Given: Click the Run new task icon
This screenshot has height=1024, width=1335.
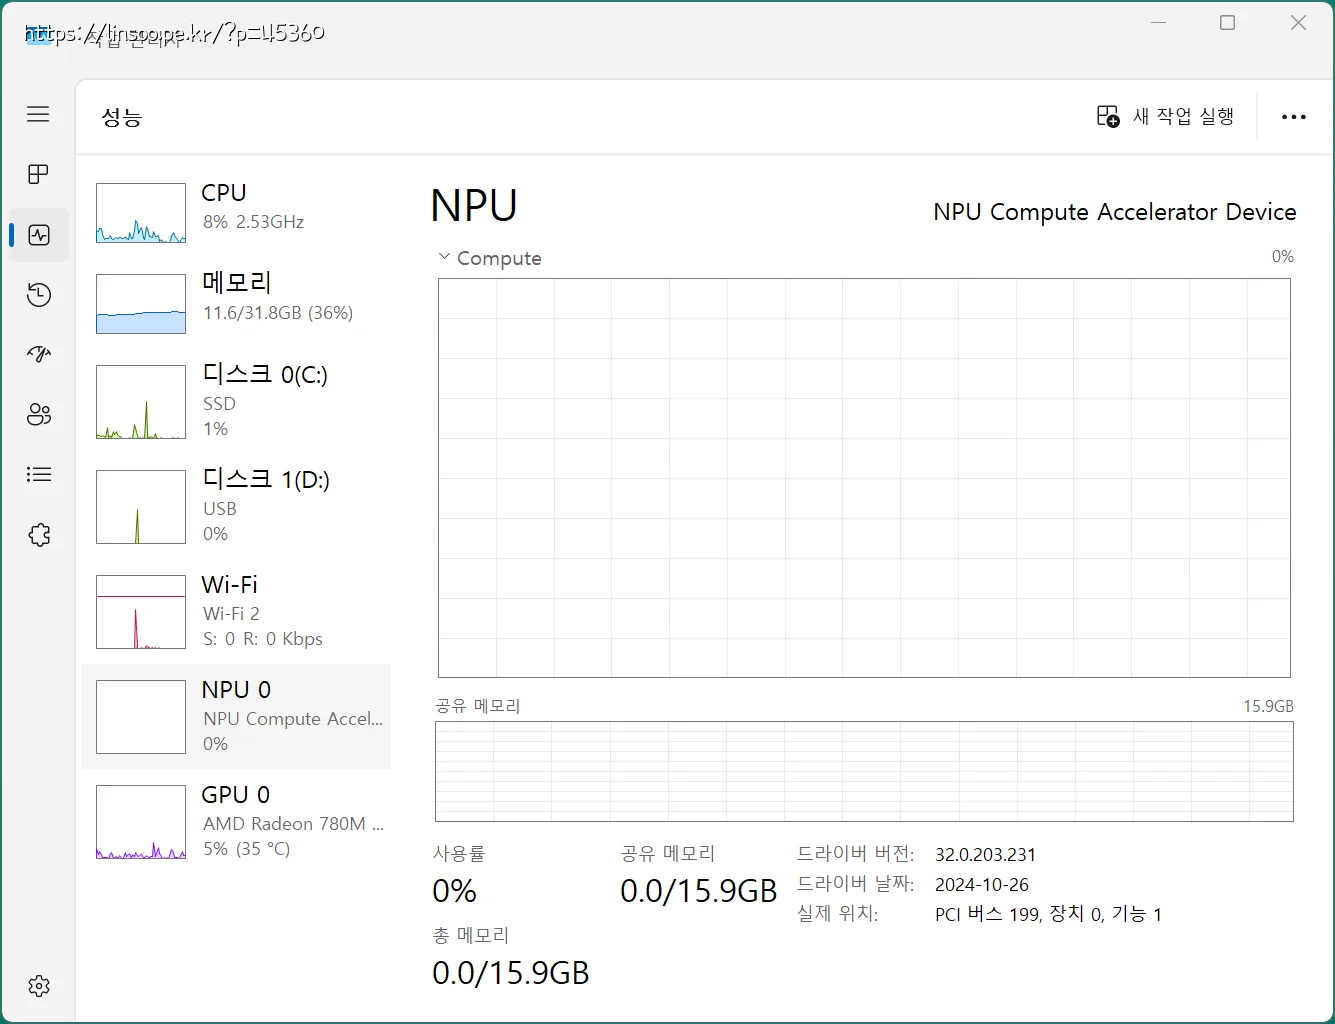Looking at the screenshot, I should [x=1108, y=117].
